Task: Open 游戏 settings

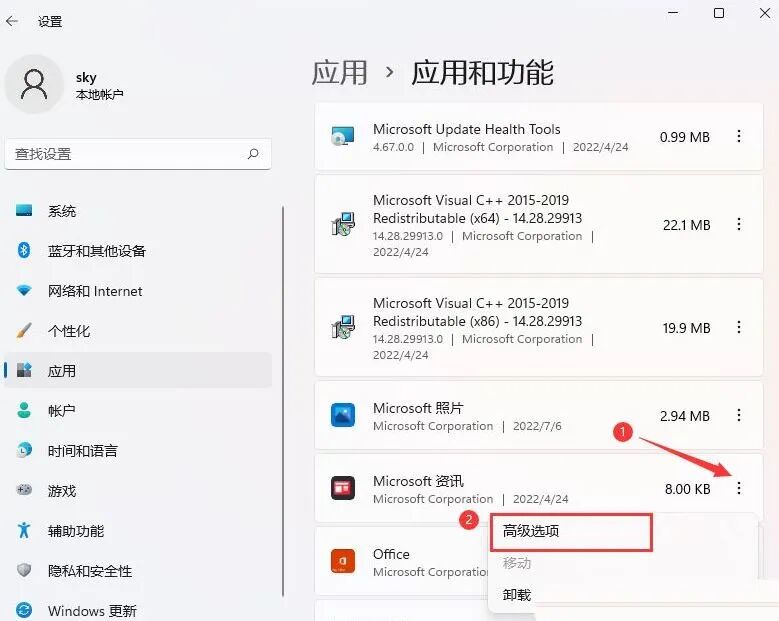Action: 138,491
